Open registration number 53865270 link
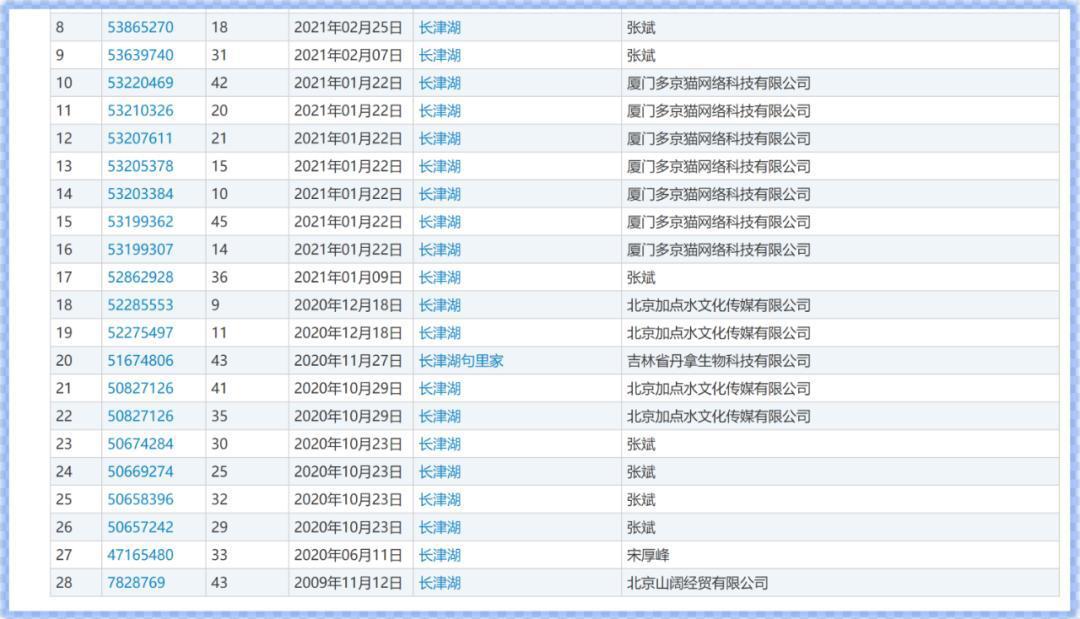The image size is (1080, 619). [140, 27]
